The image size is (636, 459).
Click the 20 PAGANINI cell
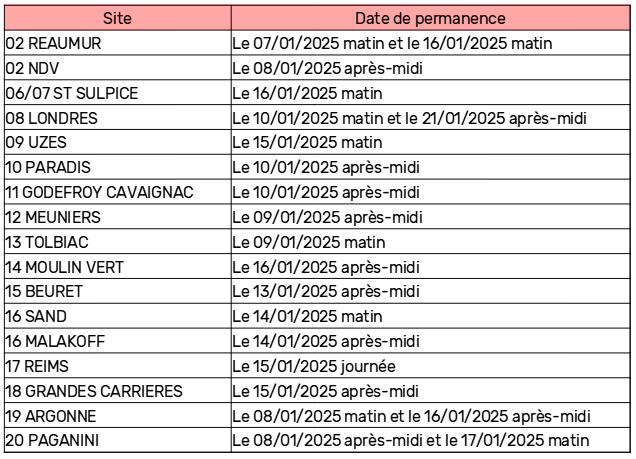point(118,440)
